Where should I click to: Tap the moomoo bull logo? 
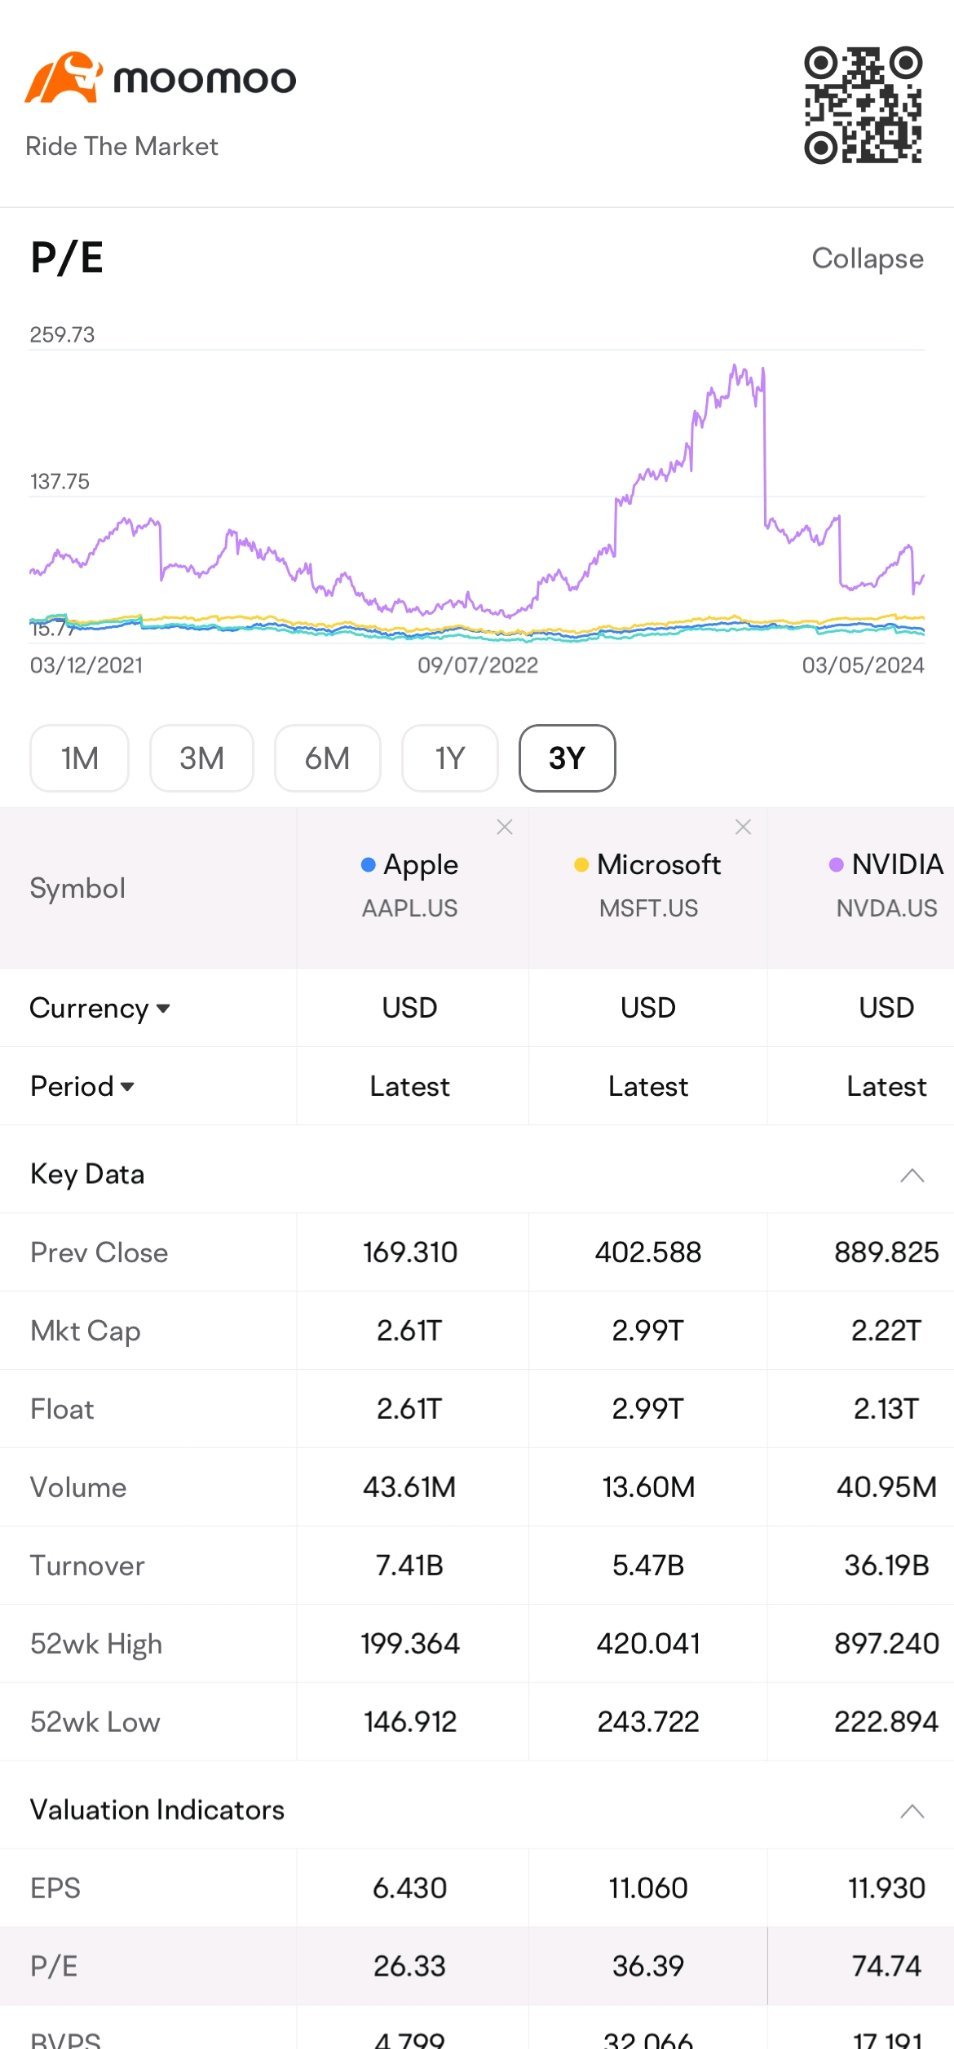(x=63, y=78)
